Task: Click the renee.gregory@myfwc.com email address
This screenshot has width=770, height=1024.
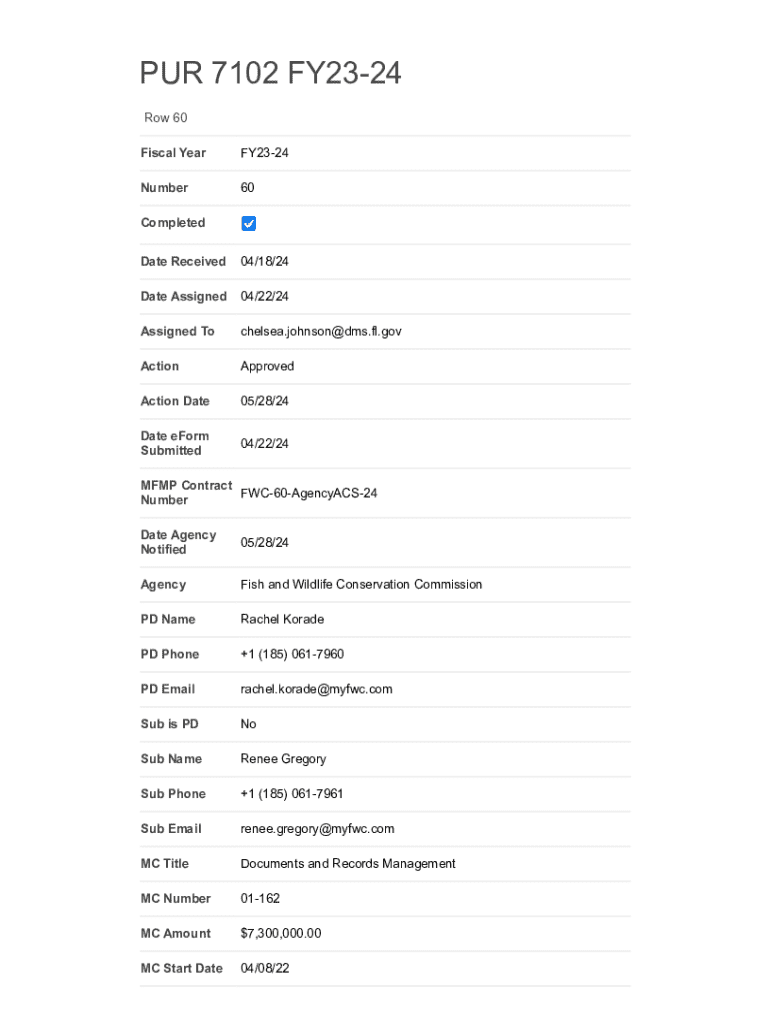Action: pos(317,829)
